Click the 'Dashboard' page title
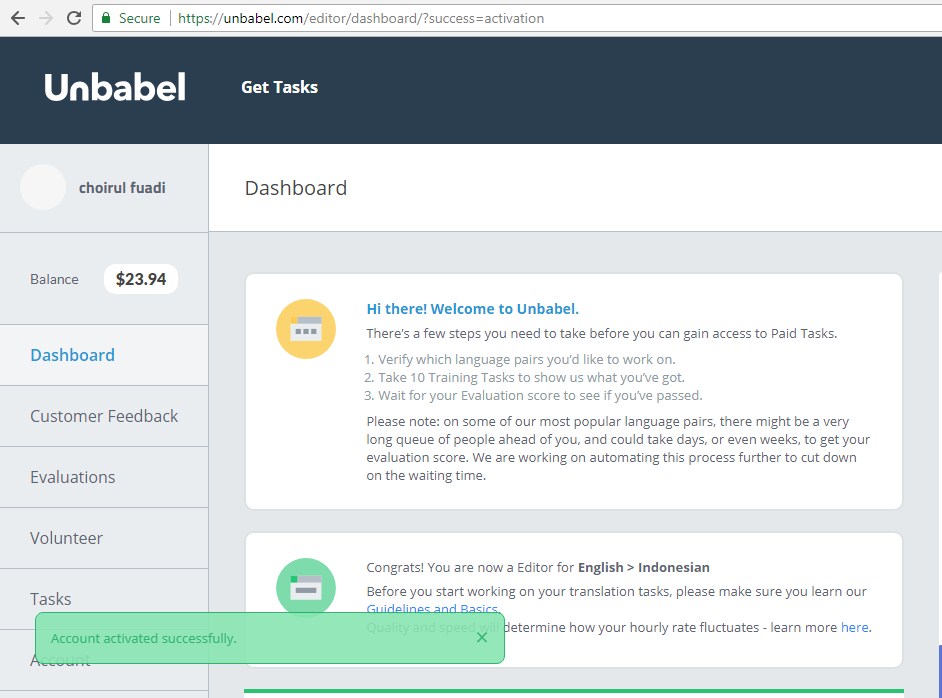 pyautogui.click(x=296, y=188)
